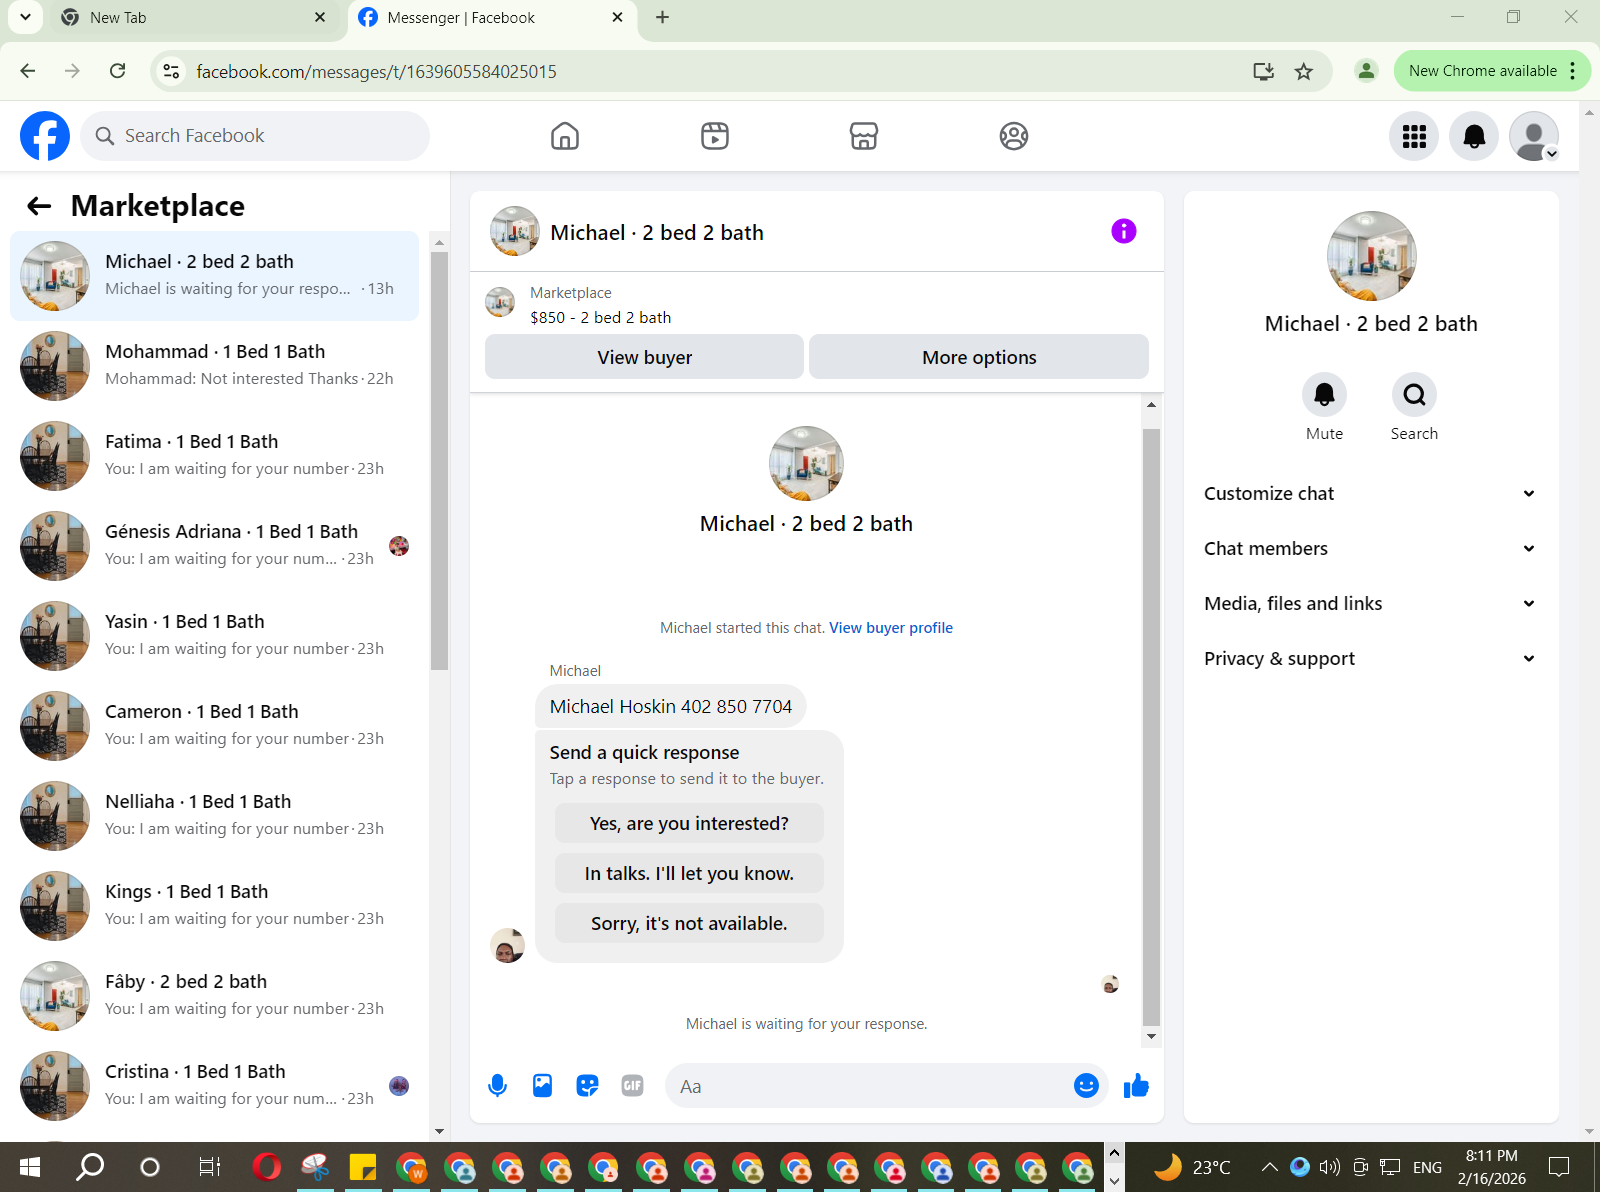The height and width of the screenshot is (1192, 1600).
Task: Close the New Tab browser tab
Action: (x=320, y=17)
